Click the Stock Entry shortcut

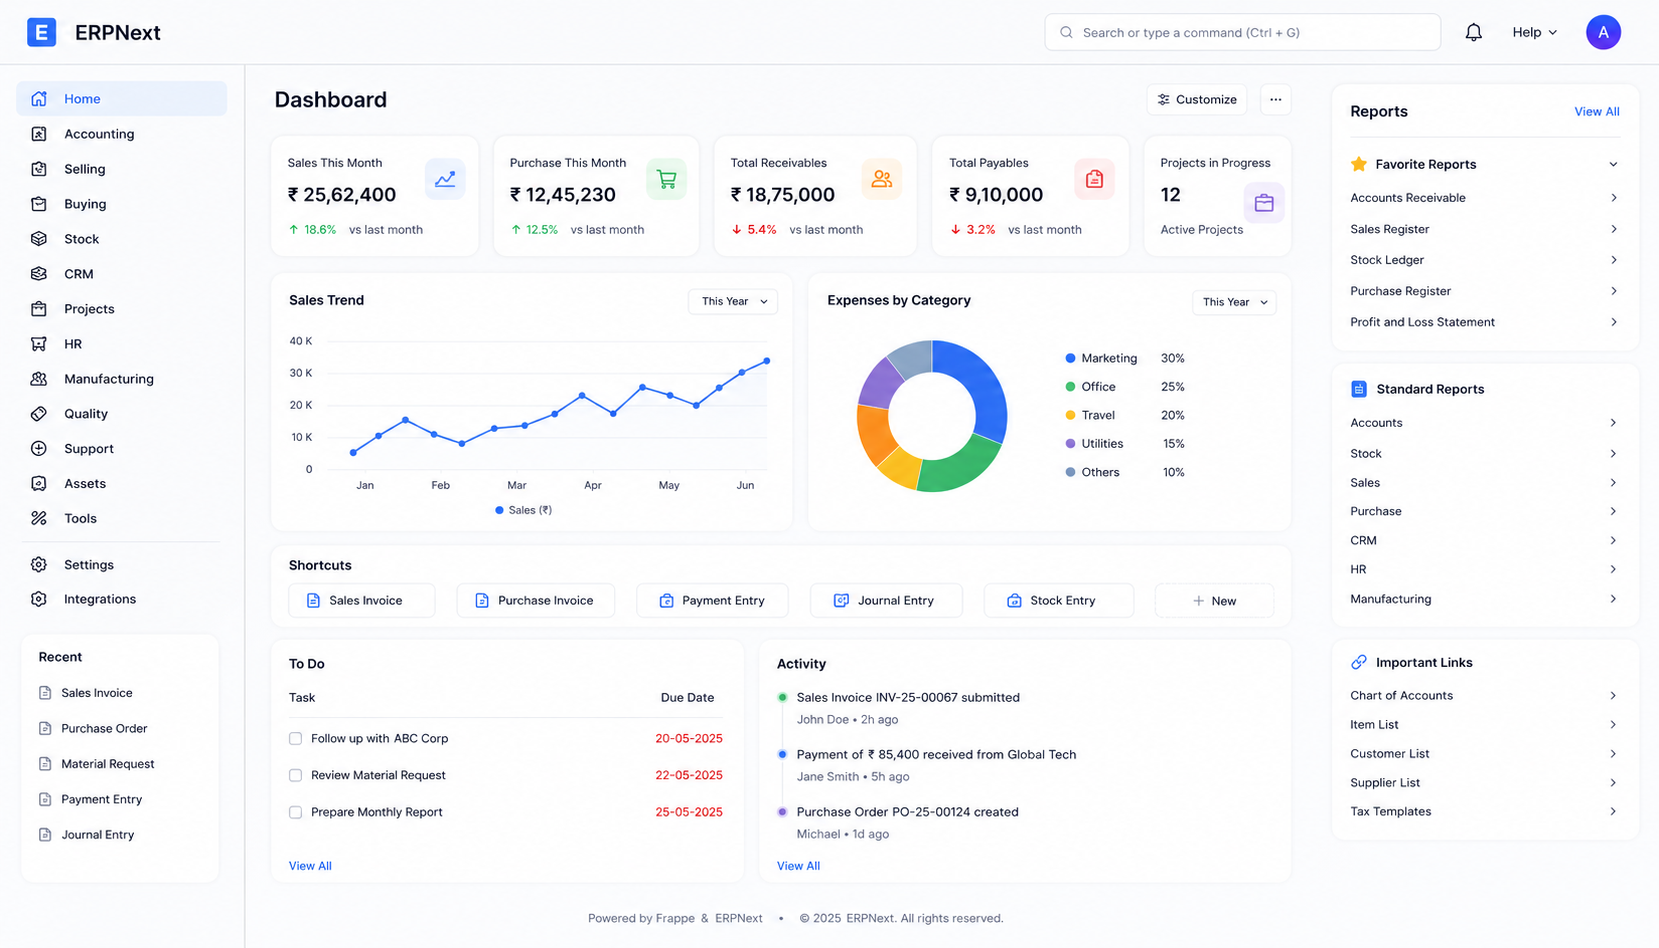(x=1059, y=600)
